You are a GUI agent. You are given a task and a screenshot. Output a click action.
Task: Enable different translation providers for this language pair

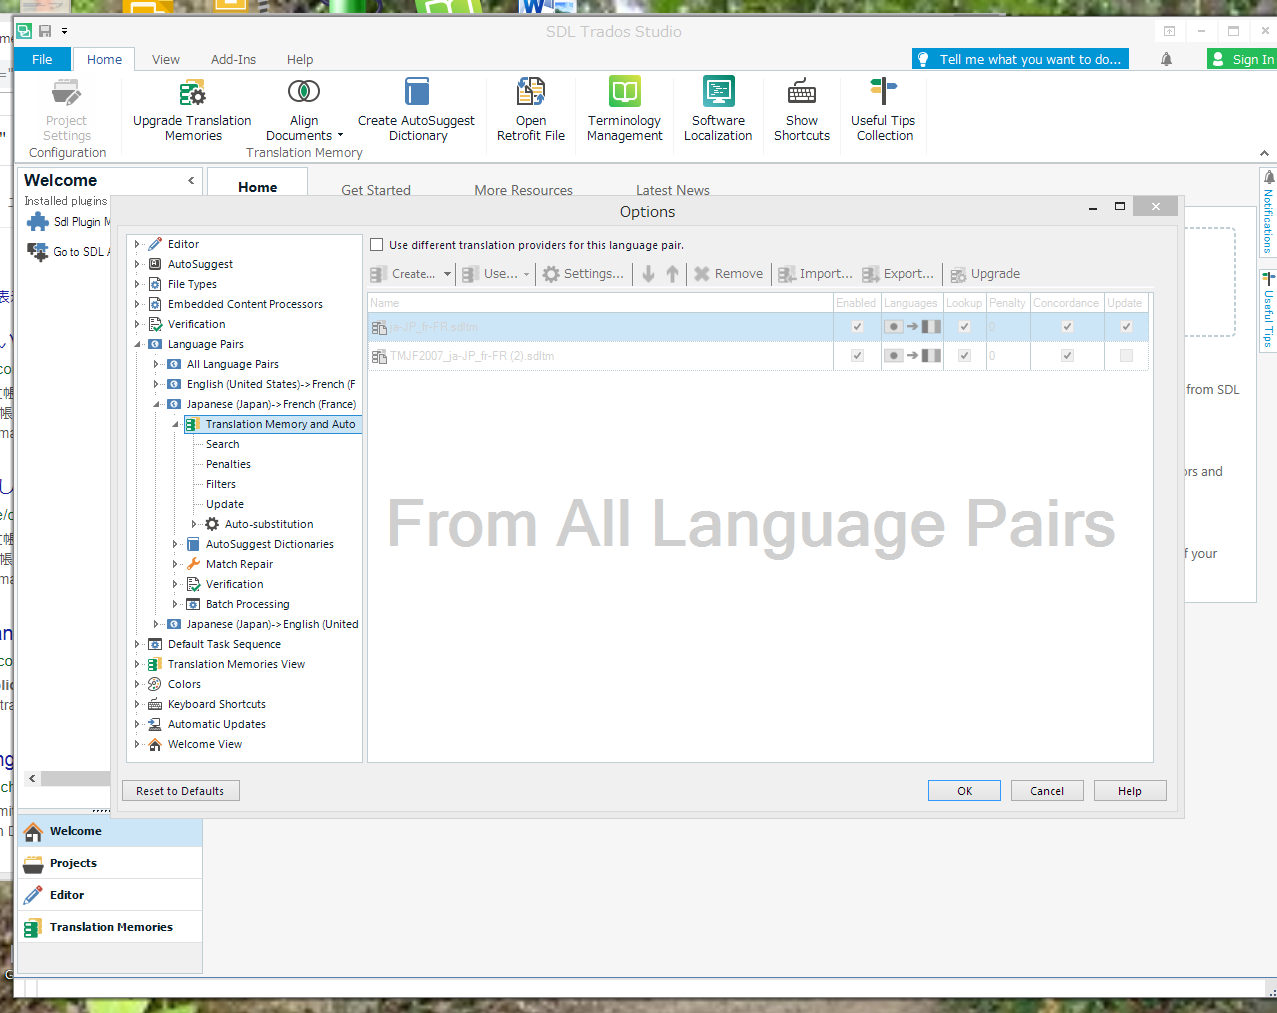click(x=377, y=245)
